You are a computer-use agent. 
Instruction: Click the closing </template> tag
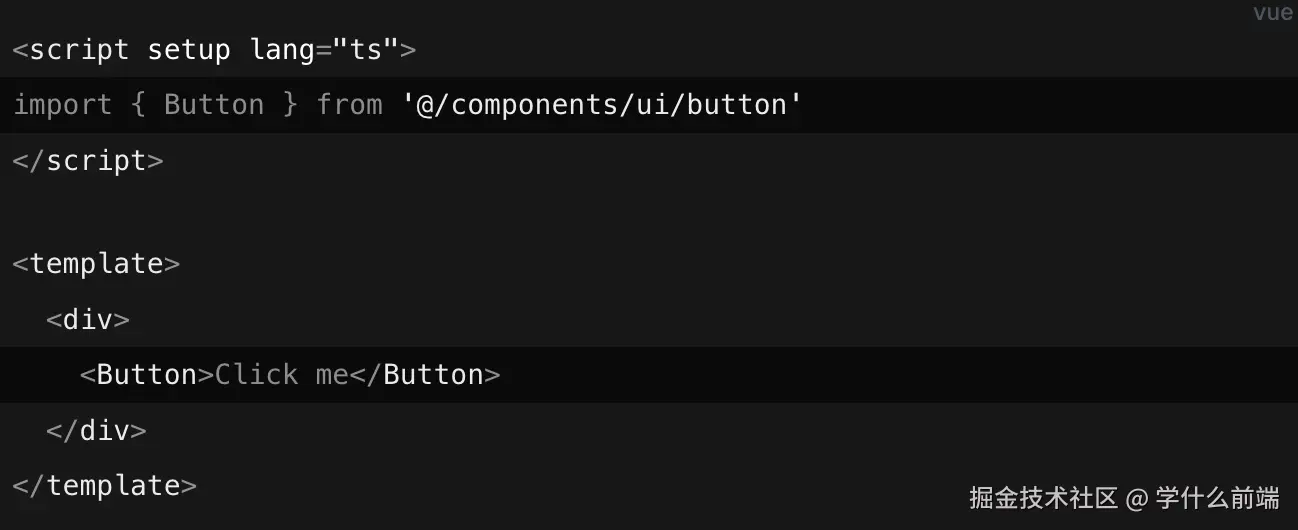[x=105, y=486]
